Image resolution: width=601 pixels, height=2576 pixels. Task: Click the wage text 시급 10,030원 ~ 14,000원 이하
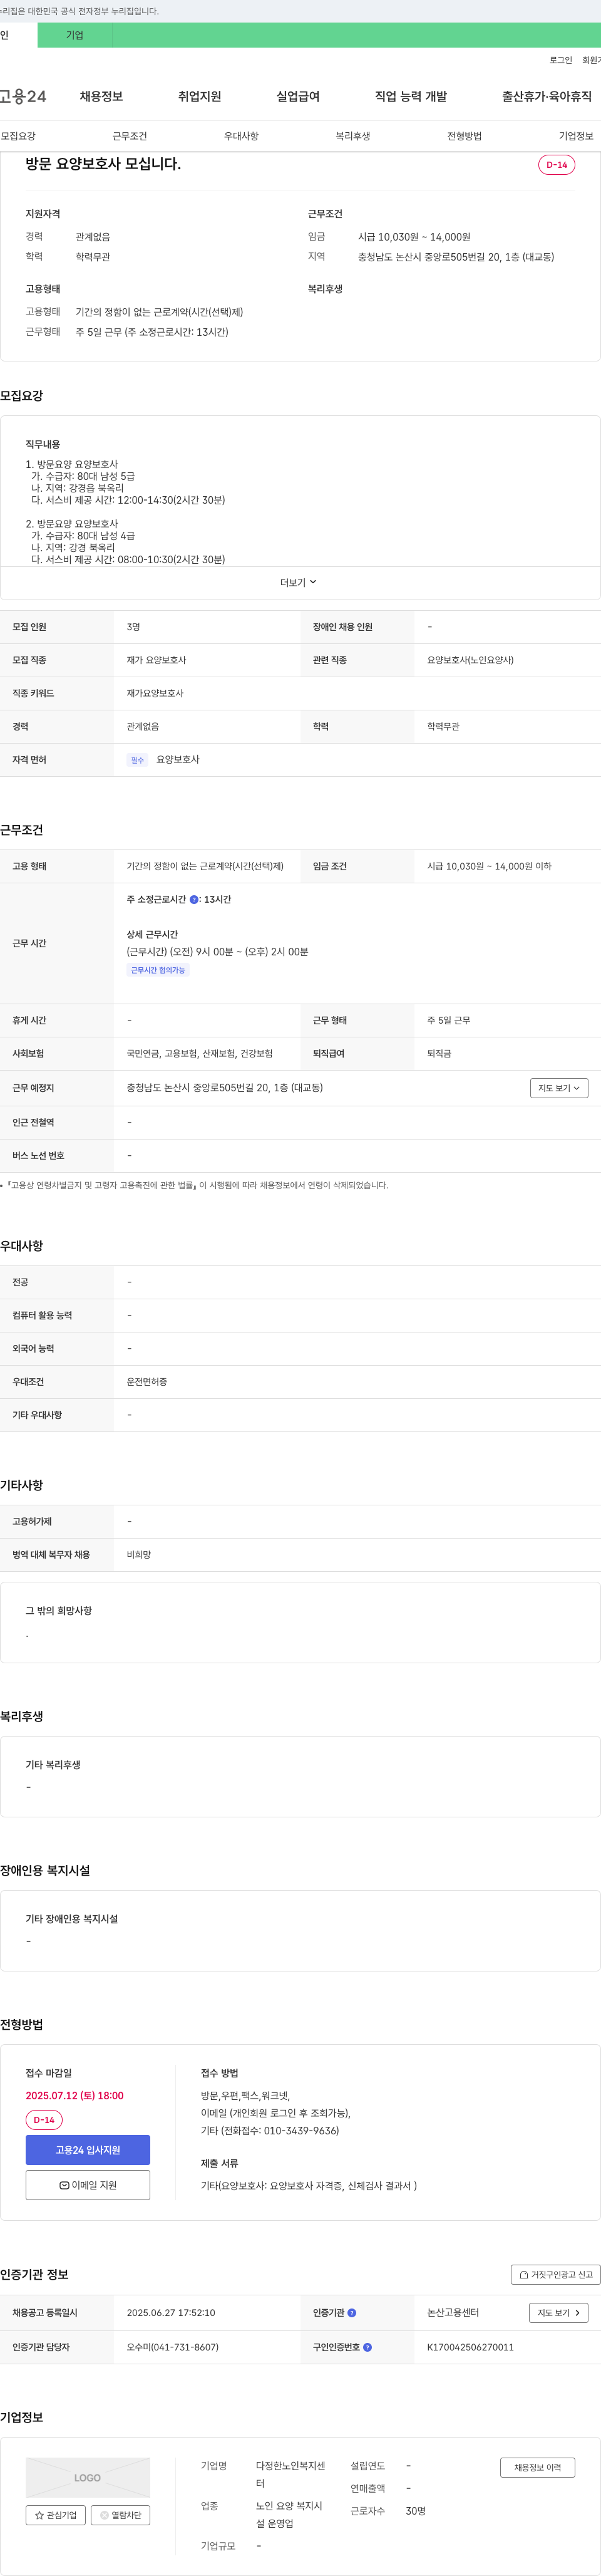(489, 866)
